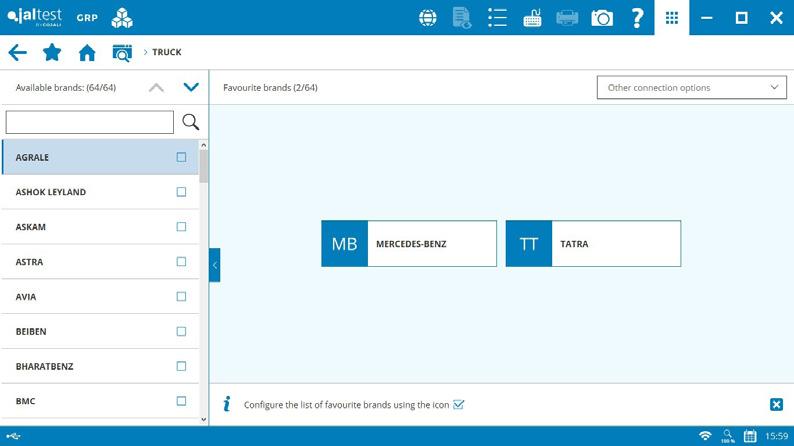Click scrollbar up arrow in brand list
This screenshot has width=794, height=446.
click(204, 145)
